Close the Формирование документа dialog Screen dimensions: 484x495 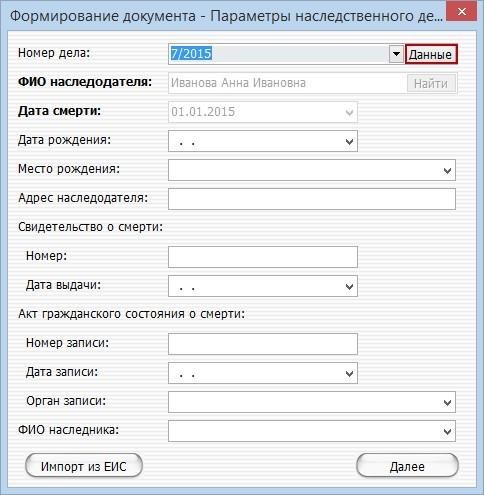462,12
